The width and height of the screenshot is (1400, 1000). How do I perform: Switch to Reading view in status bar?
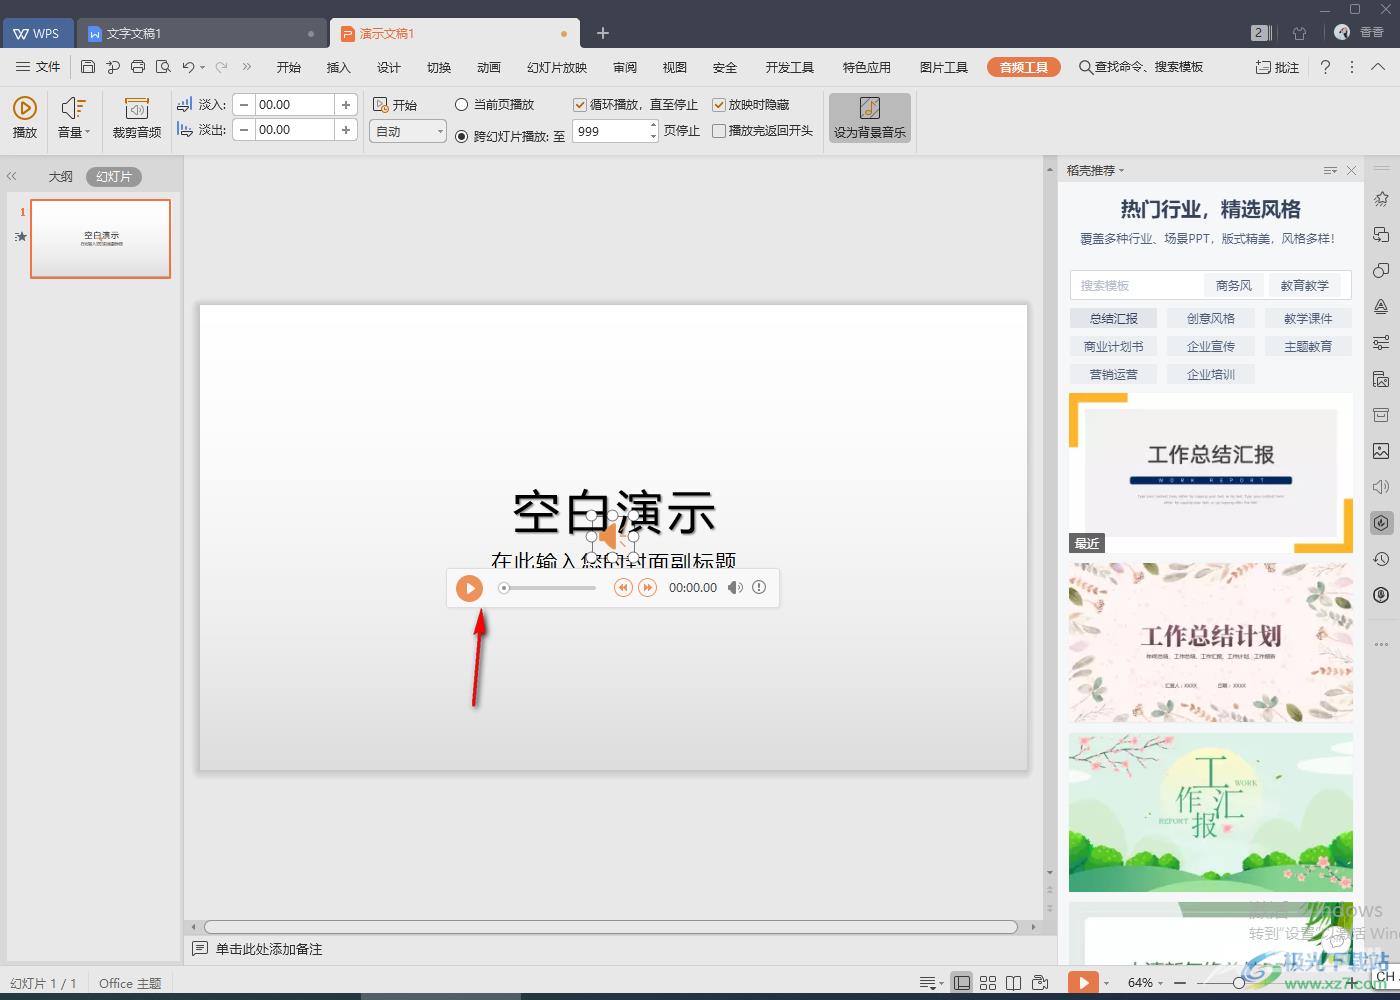[1013, 983]
